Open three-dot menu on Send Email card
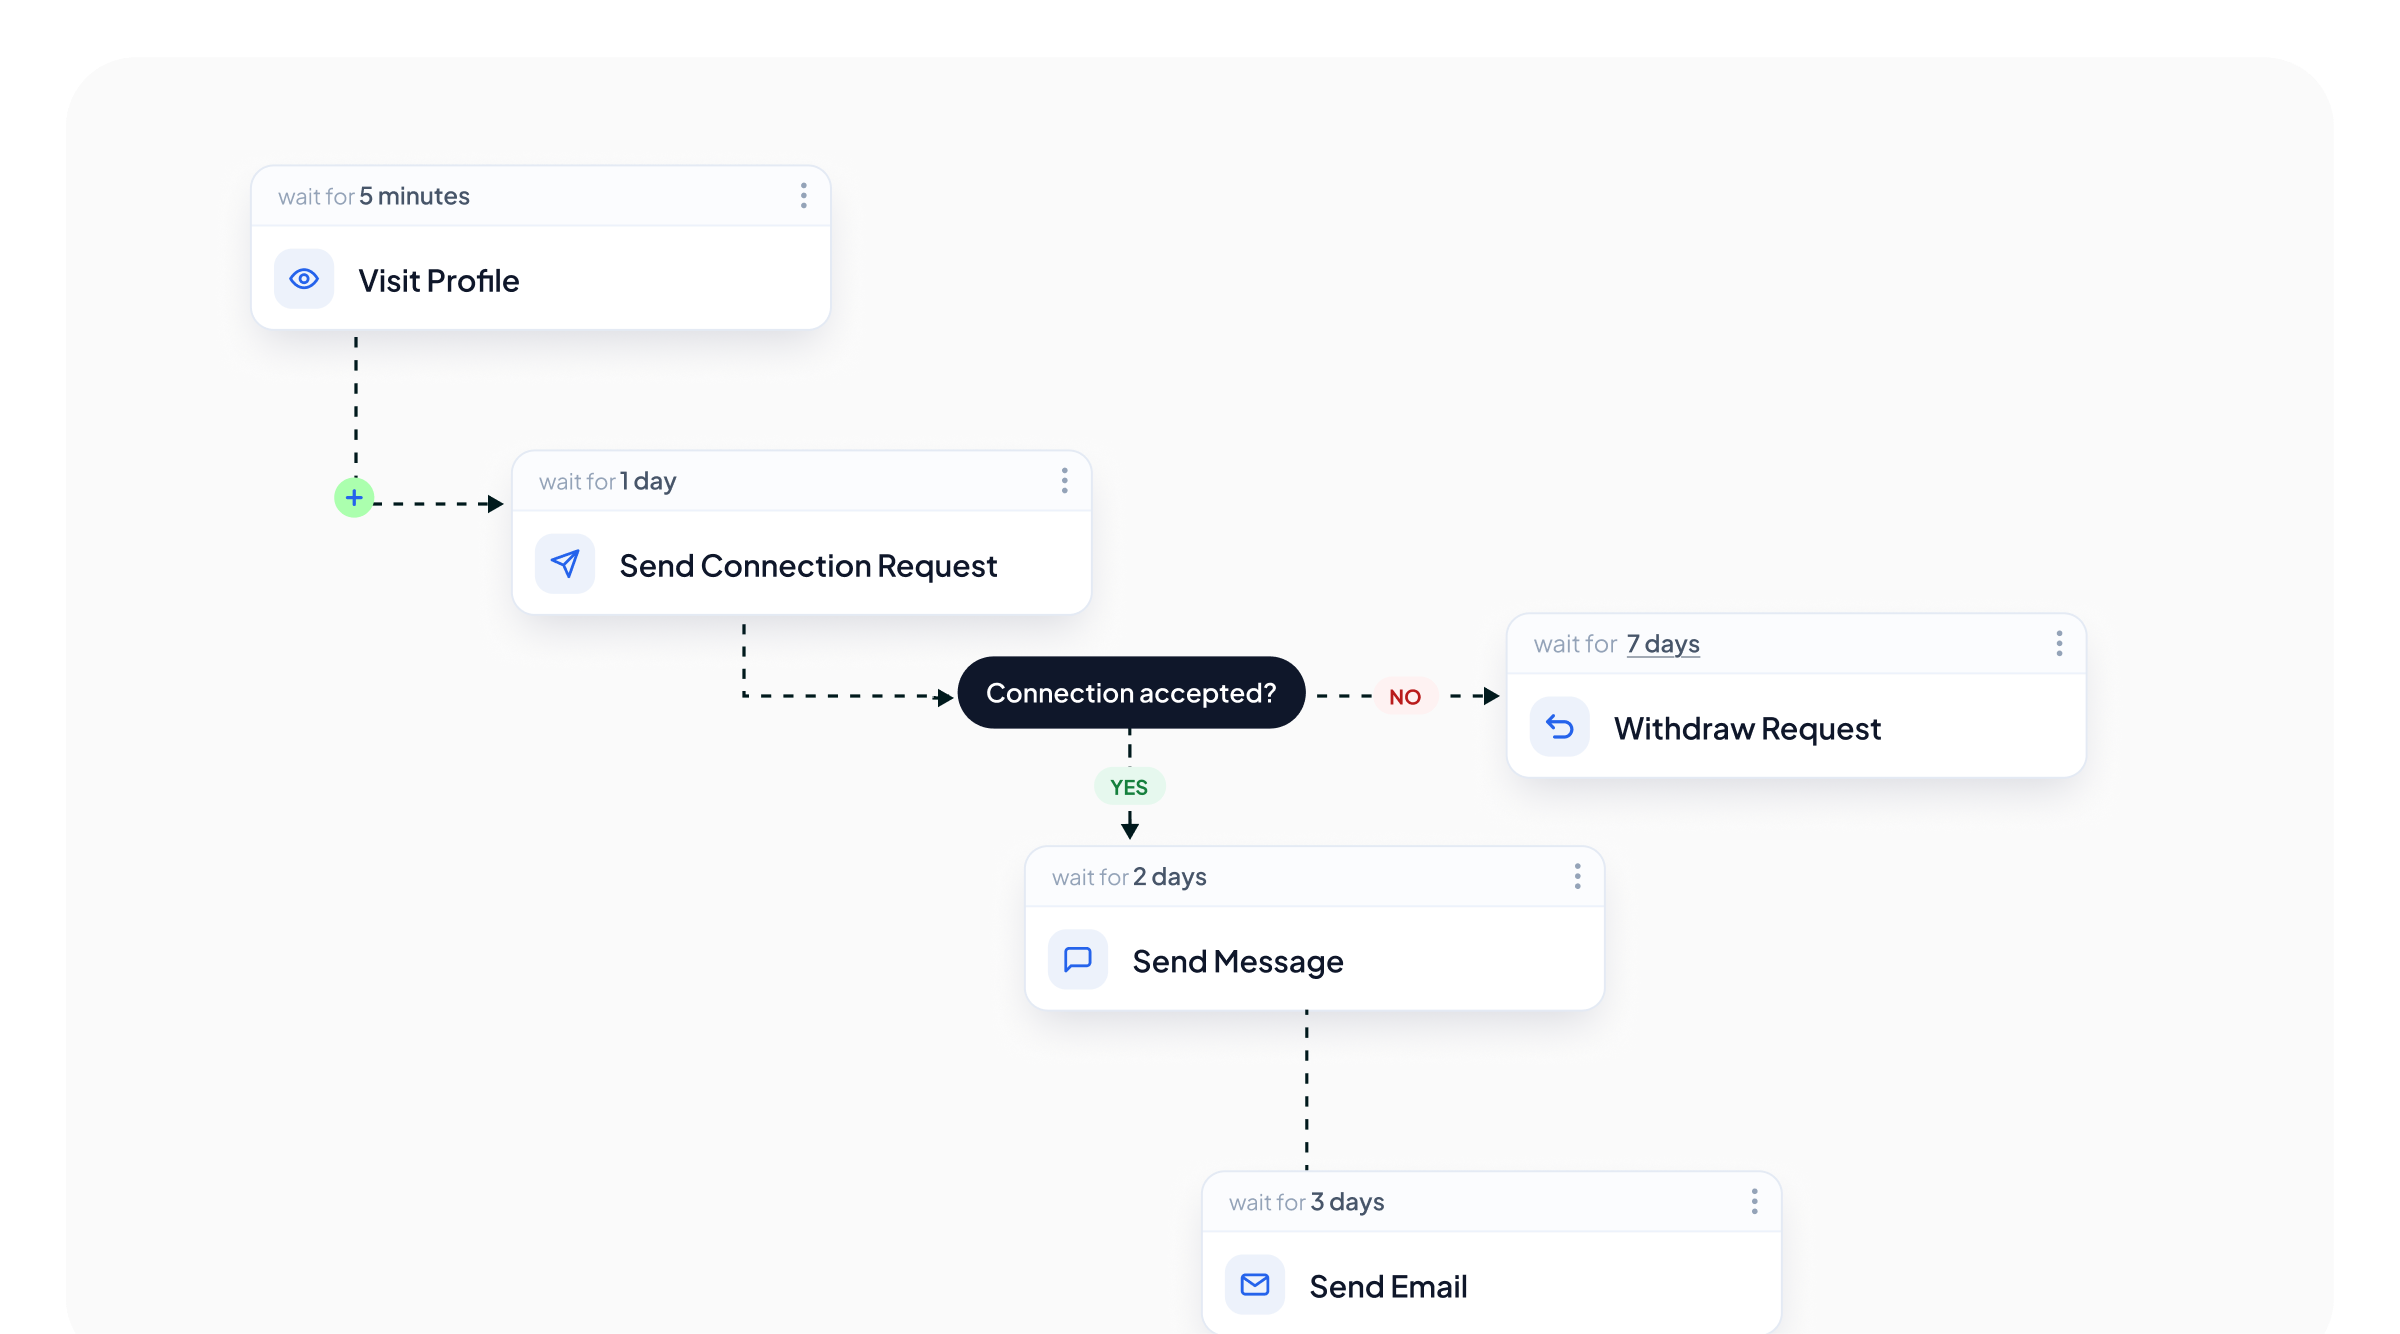Viewport: 2400px width, 1334px height. 1754,1202
